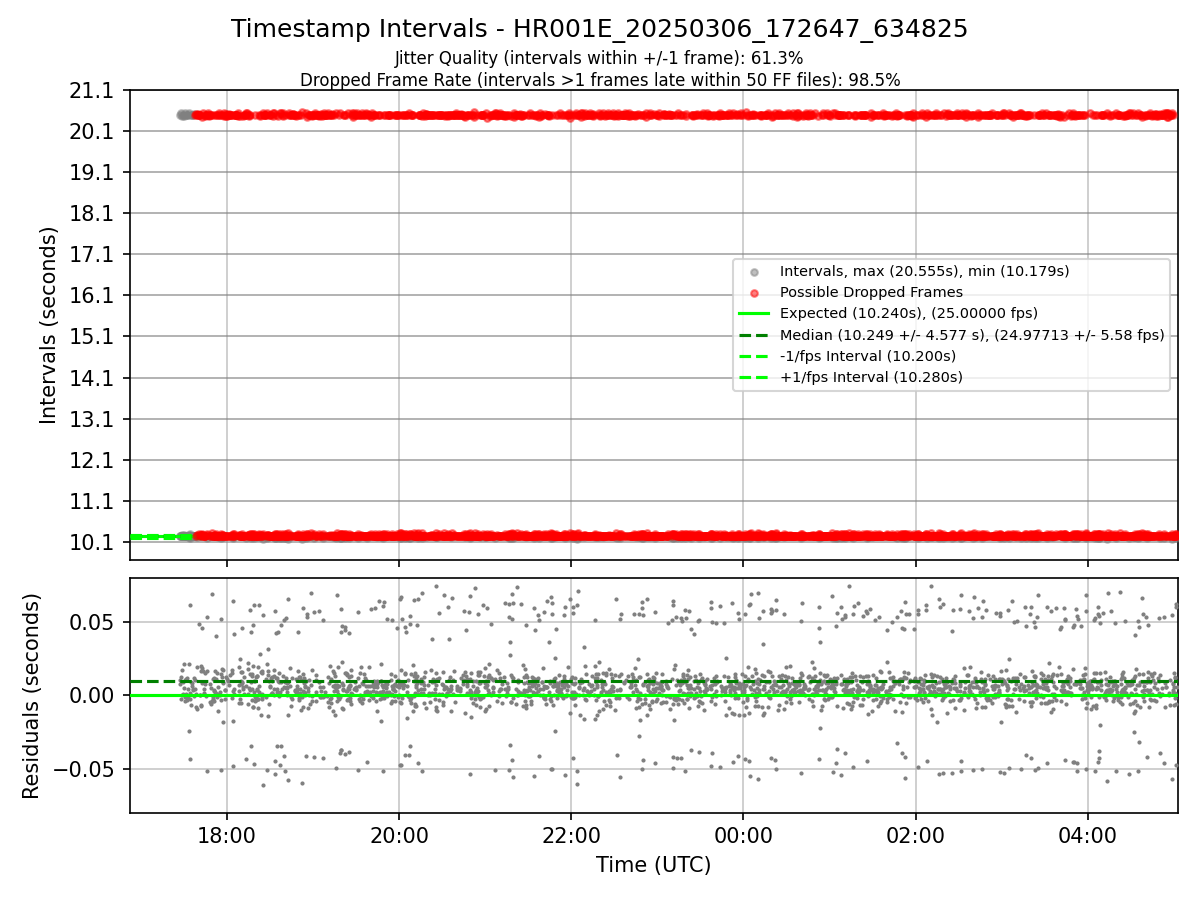Click the plot title 'Timestamp Intervals - HR001E_20250306_172647_634825'
The width and height of the screenshot is (1200, 900).
coord(599,29)
